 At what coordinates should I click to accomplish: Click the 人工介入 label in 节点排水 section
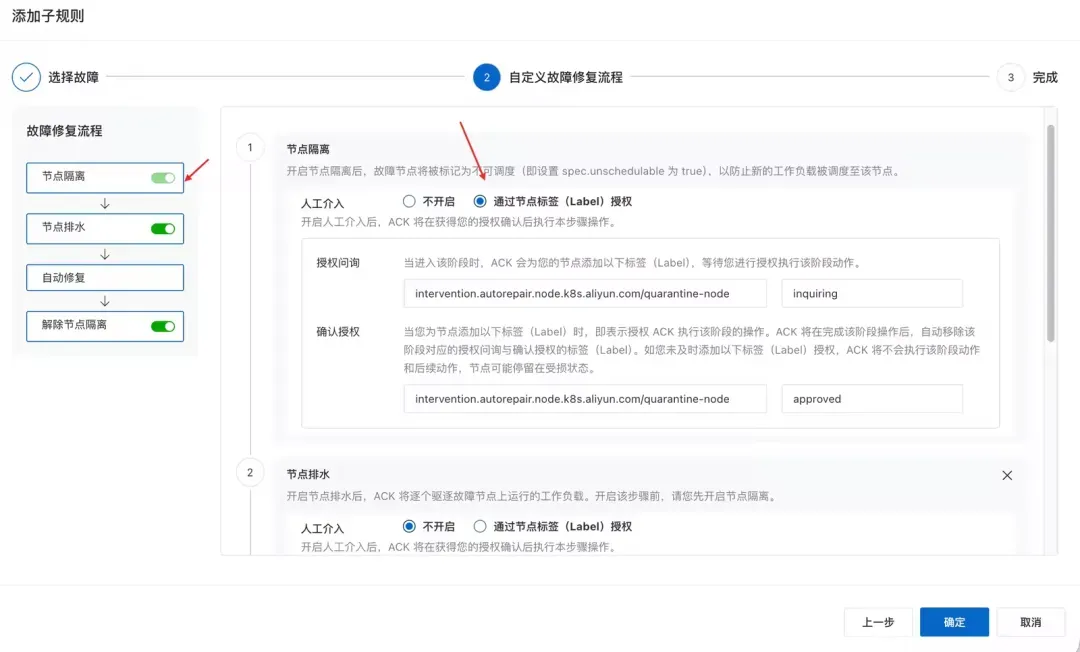[322, 529]
